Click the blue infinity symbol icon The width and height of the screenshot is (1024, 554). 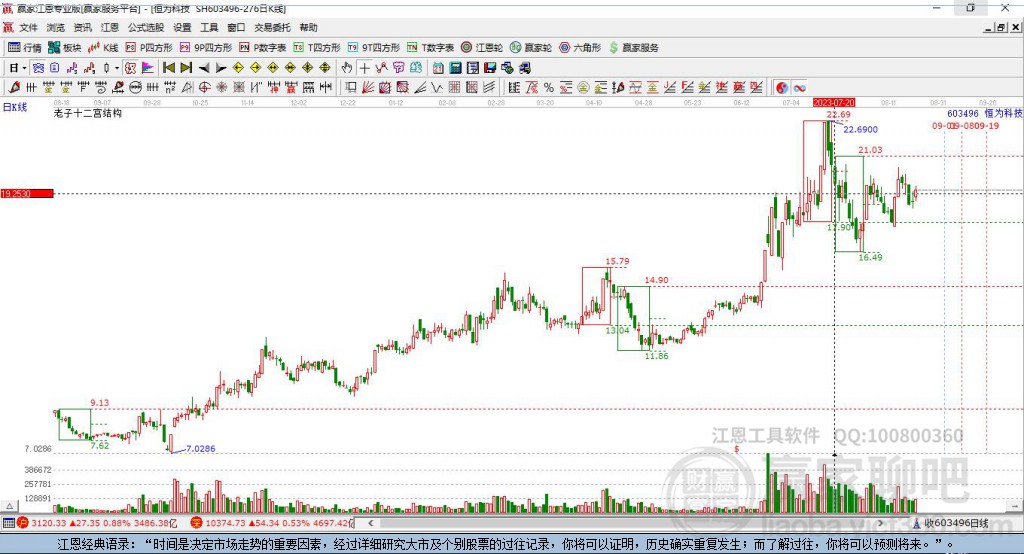799,88
